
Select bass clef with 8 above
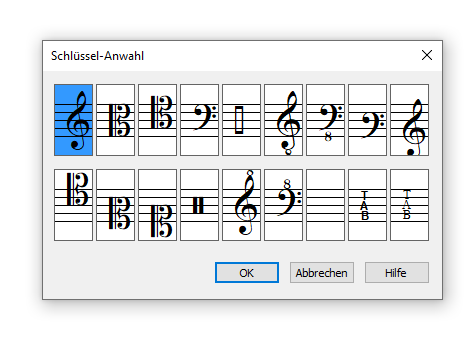point(283,205)
